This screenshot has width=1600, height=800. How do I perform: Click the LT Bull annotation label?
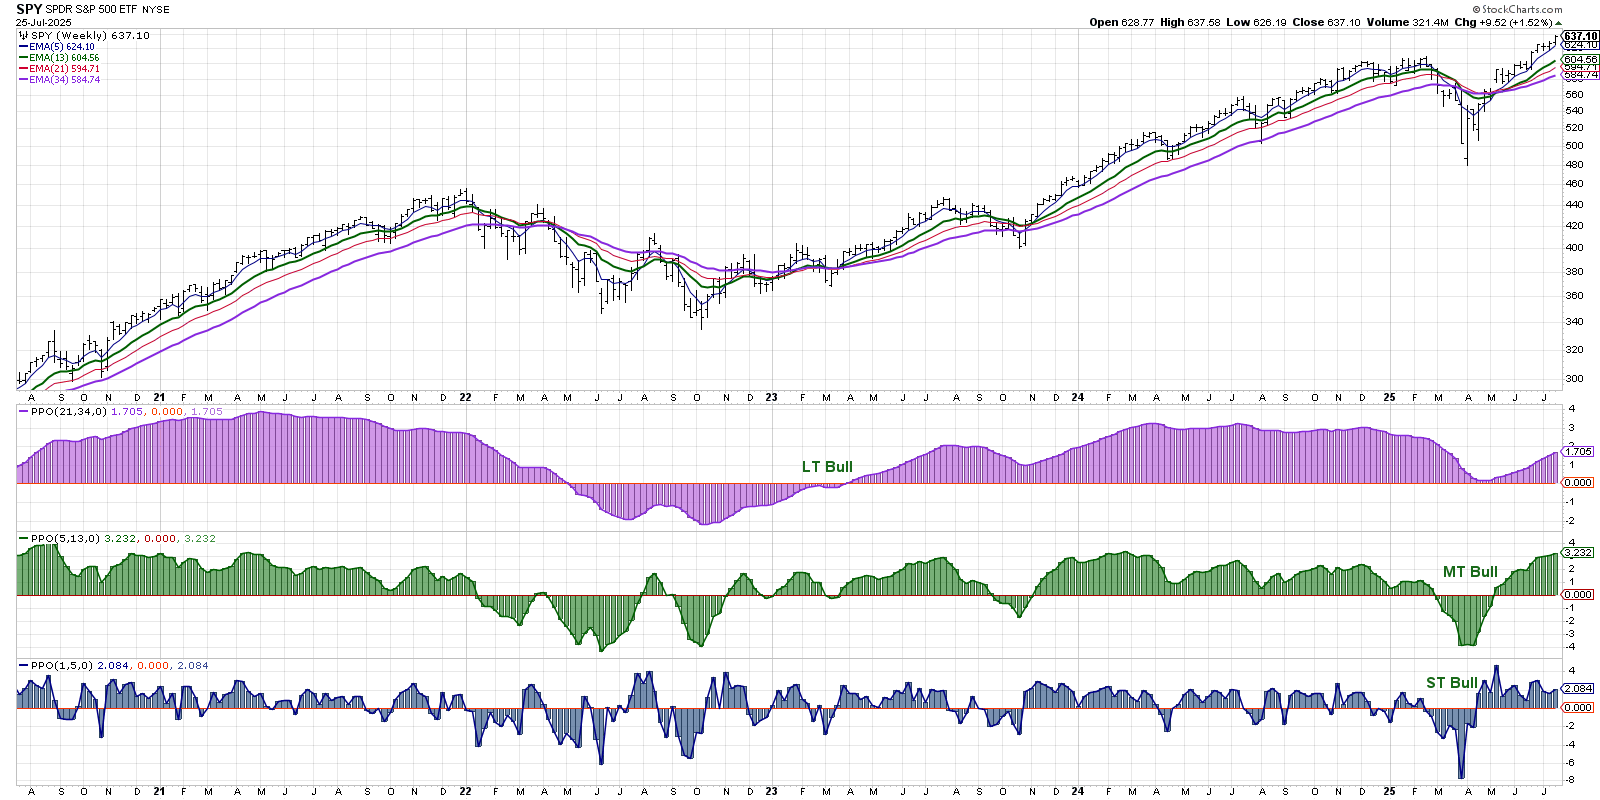point(827,467)
